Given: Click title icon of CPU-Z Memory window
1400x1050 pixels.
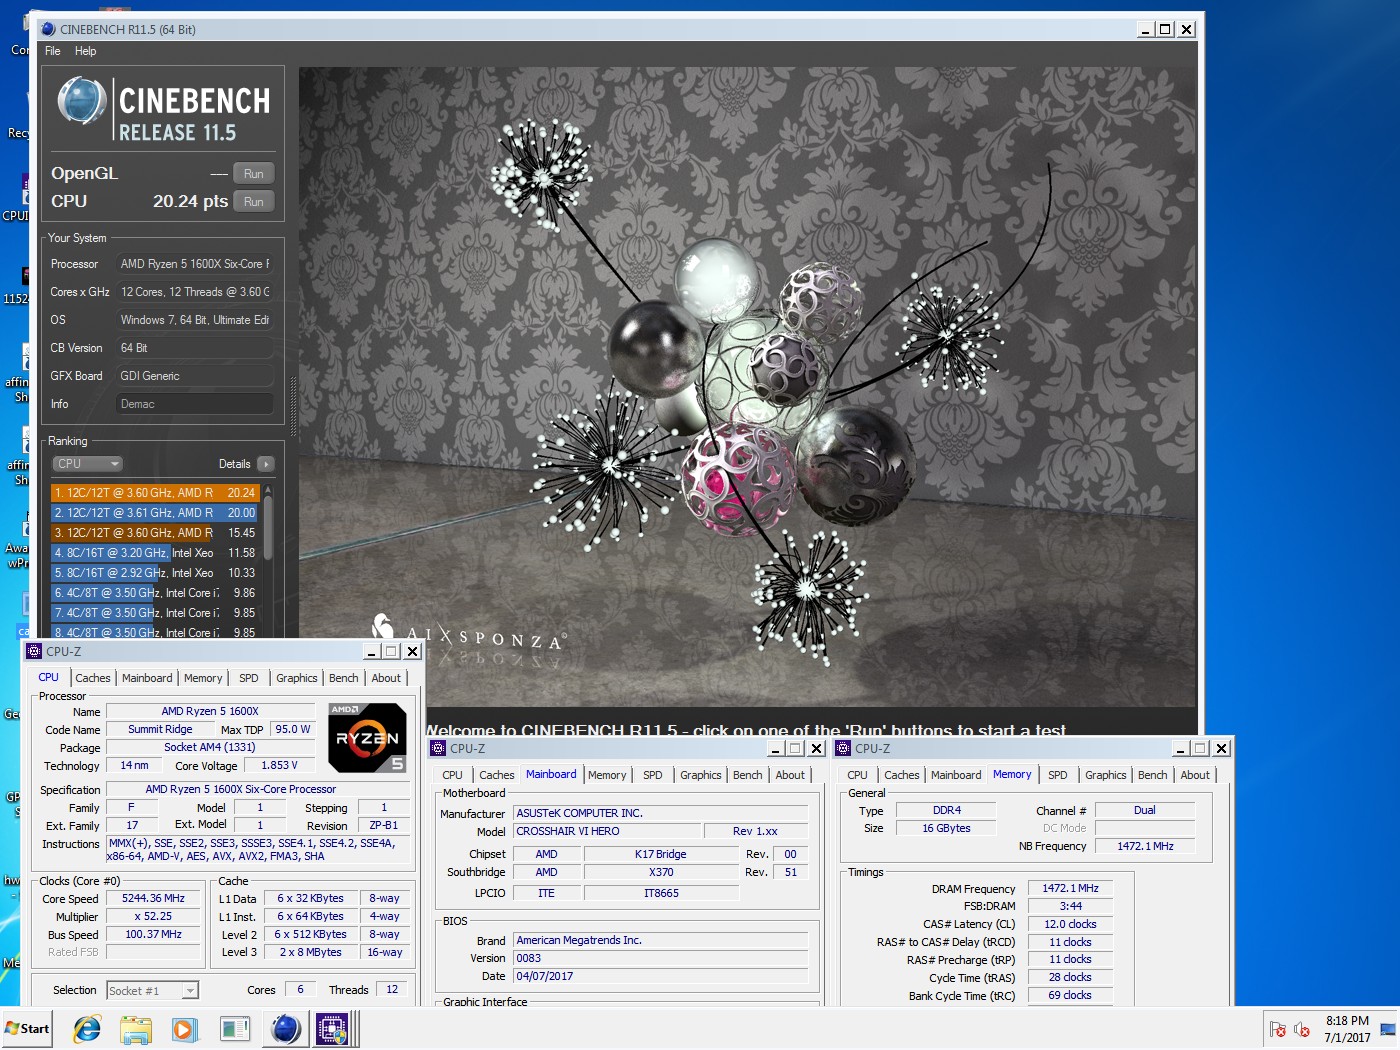Looking at the screenshot, I should [x=843, y=748].
